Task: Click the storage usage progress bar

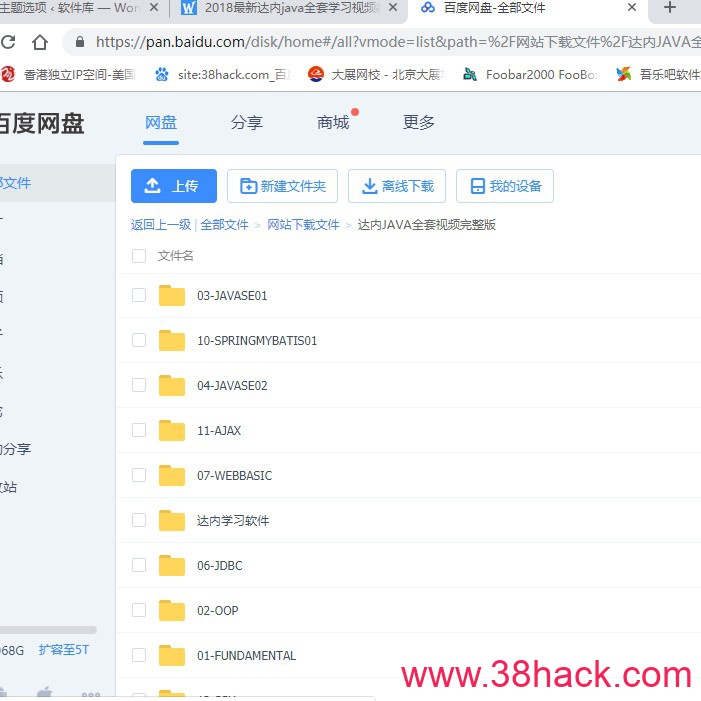Action: [x=48, y=630]
